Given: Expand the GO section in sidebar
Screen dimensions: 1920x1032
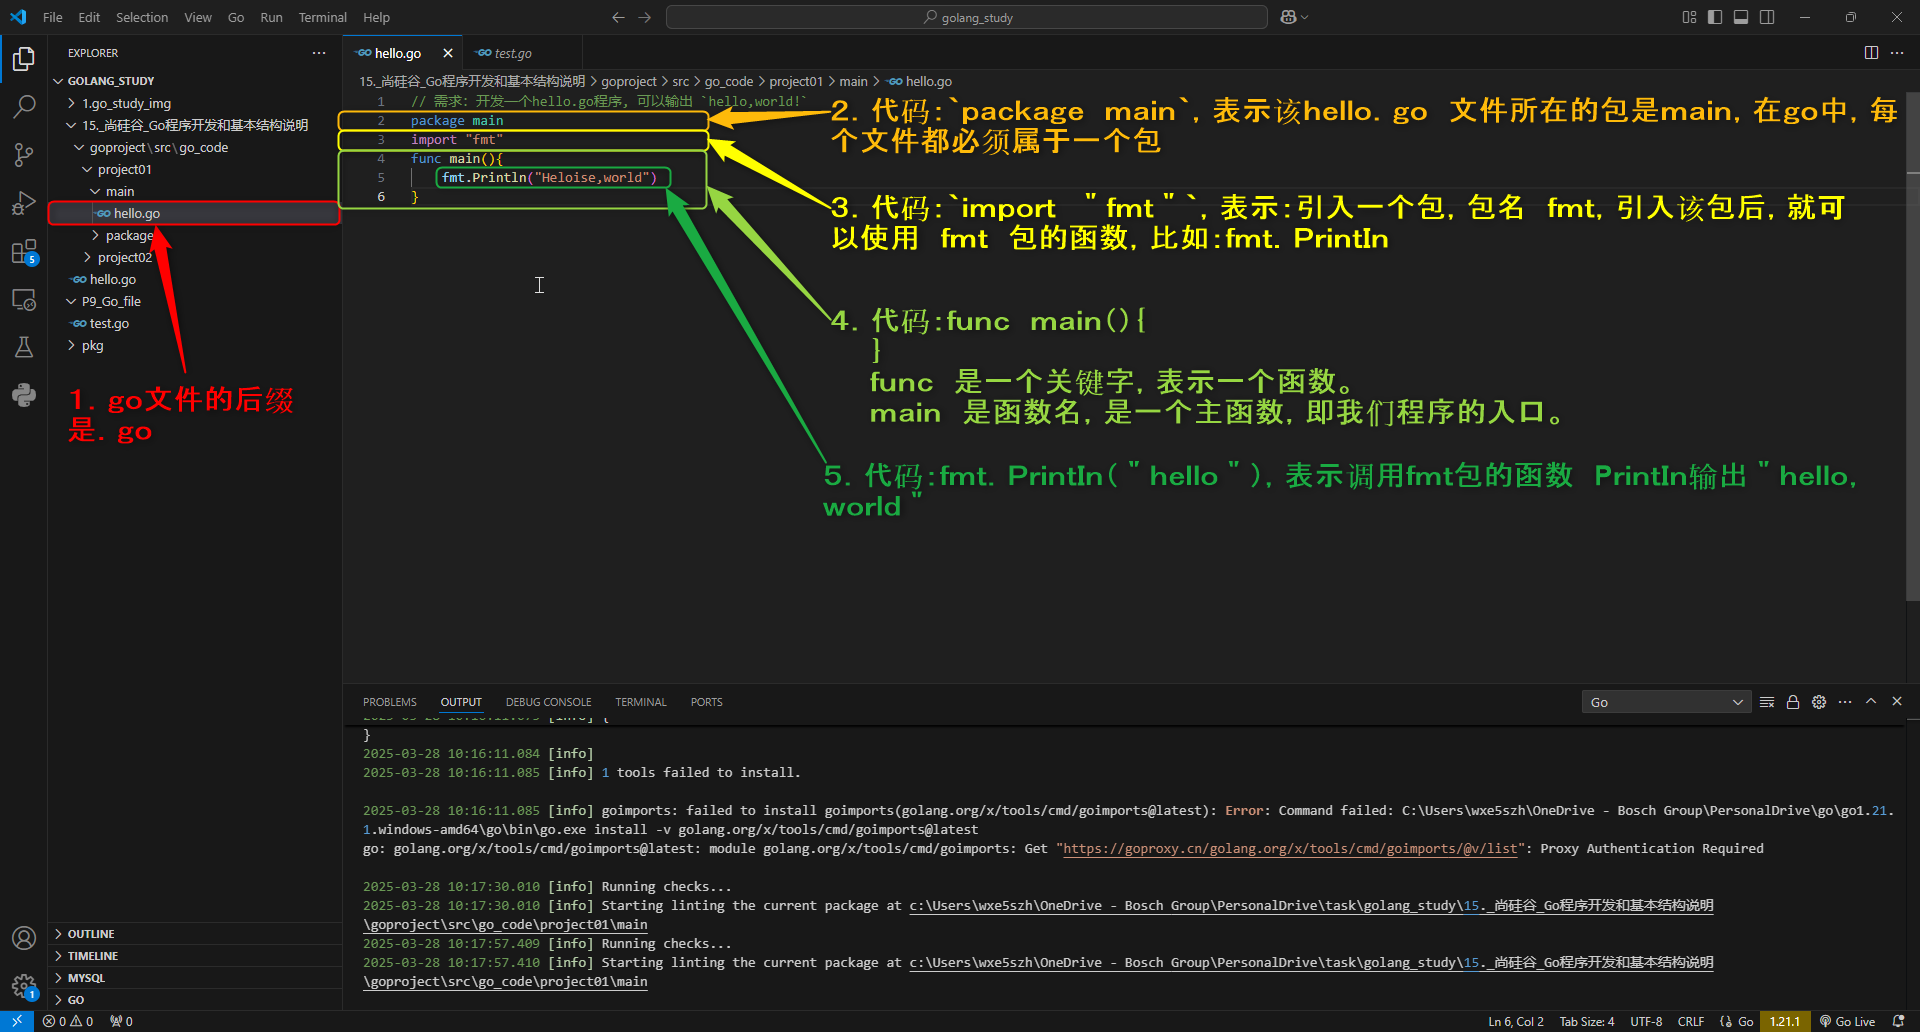Looking at the screenshot, I should 195,1000.
